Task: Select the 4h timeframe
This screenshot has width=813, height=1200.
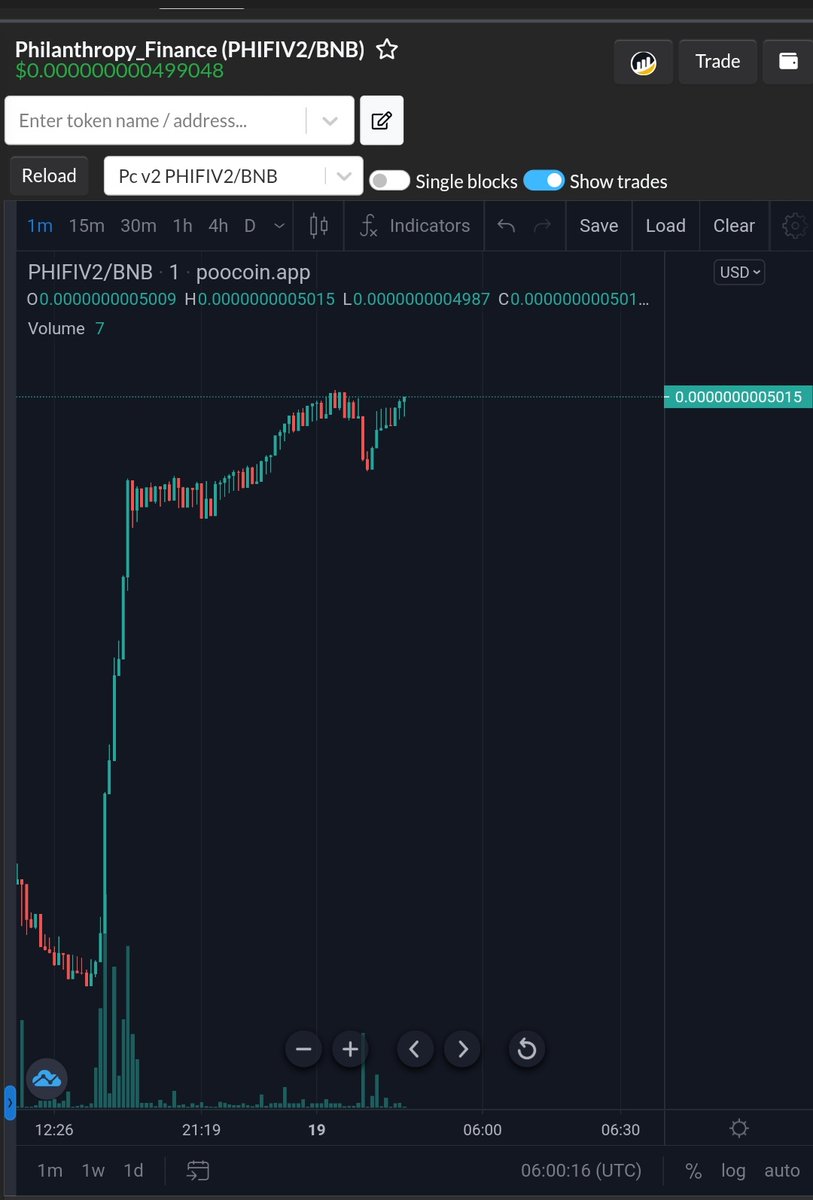Action: pyautogui.click(x=218, y=226)
